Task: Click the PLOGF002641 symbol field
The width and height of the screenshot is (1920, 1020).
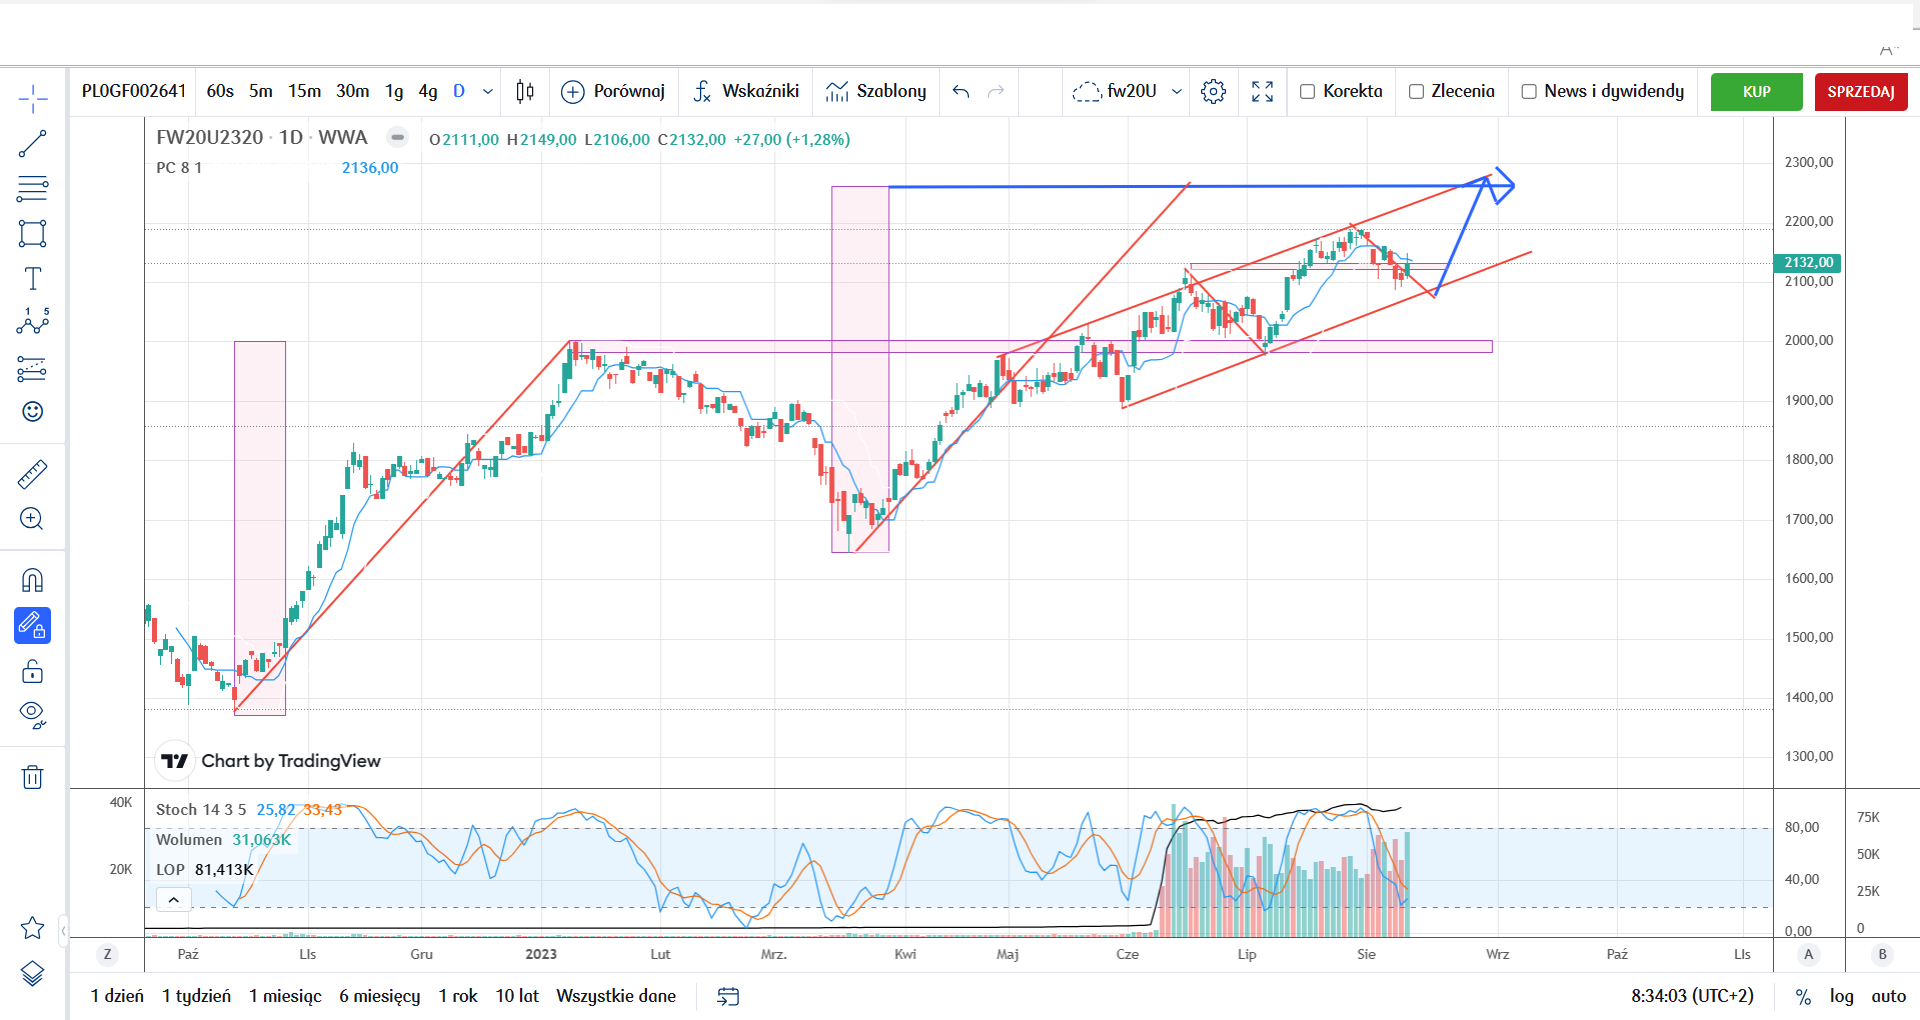Action: (x=134, y=92)
